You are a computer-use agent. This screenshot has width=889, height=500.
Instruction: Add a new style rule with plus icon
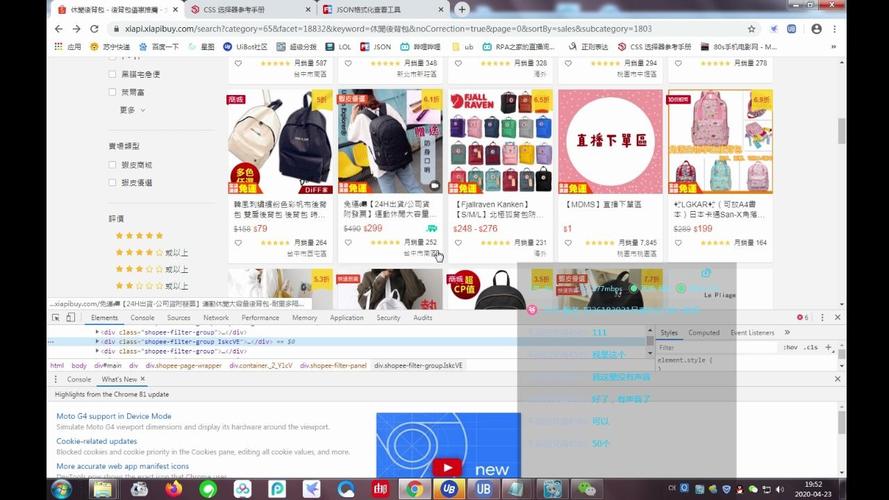coord(828,347)
